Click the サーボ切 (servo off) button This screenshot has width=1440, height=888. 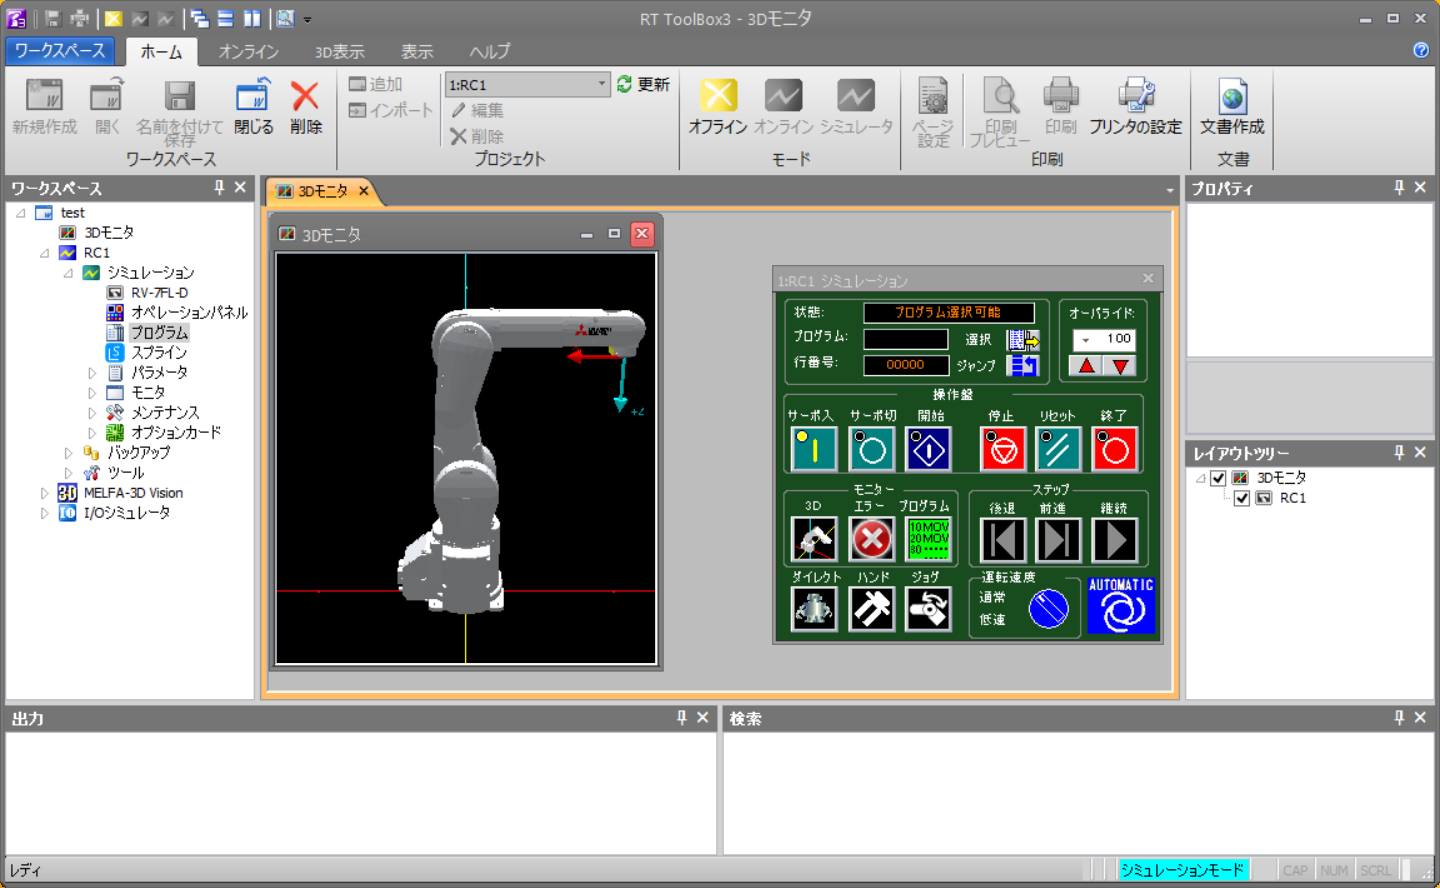coord(871,449)
